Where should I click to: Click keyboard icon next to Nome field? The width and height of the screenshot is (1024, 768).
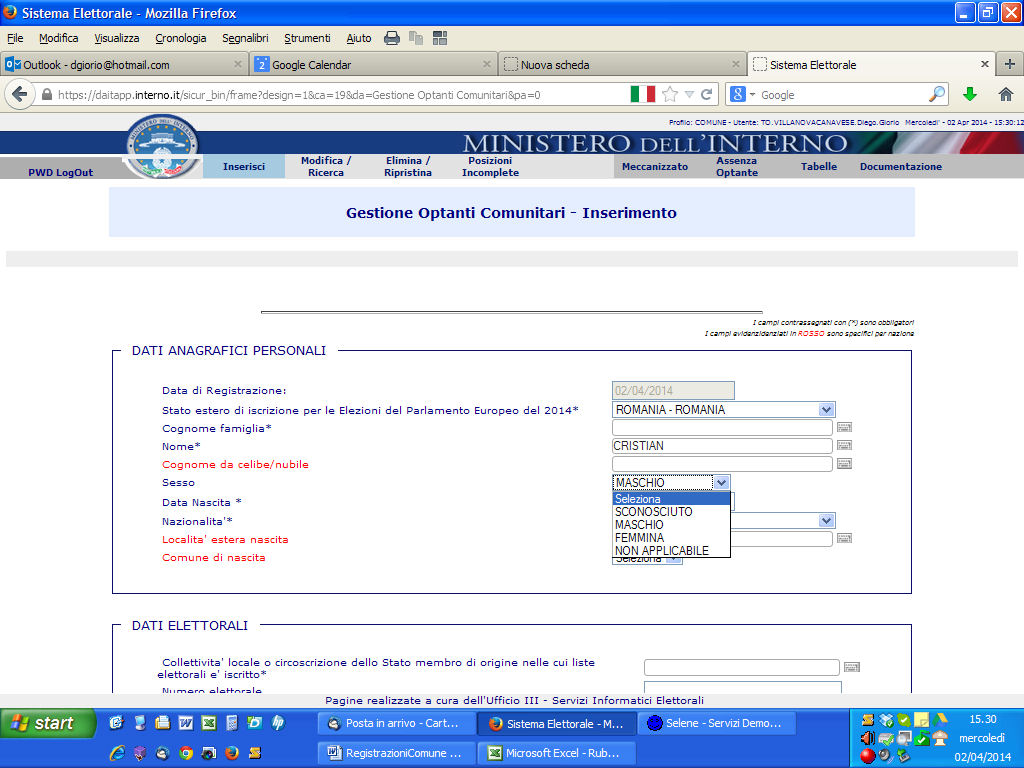click(x=844, y=446)
